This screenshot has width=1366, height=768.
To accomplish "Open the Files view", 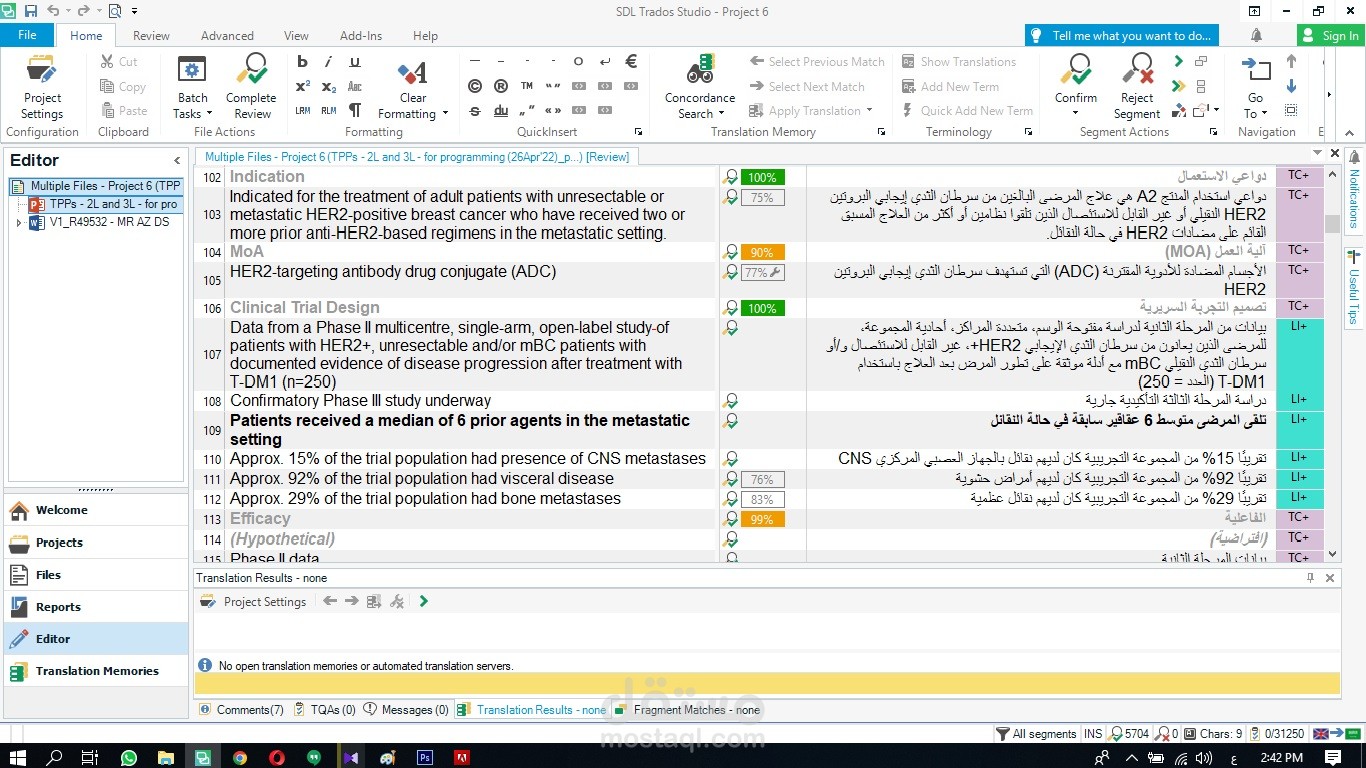I will 95,575.
